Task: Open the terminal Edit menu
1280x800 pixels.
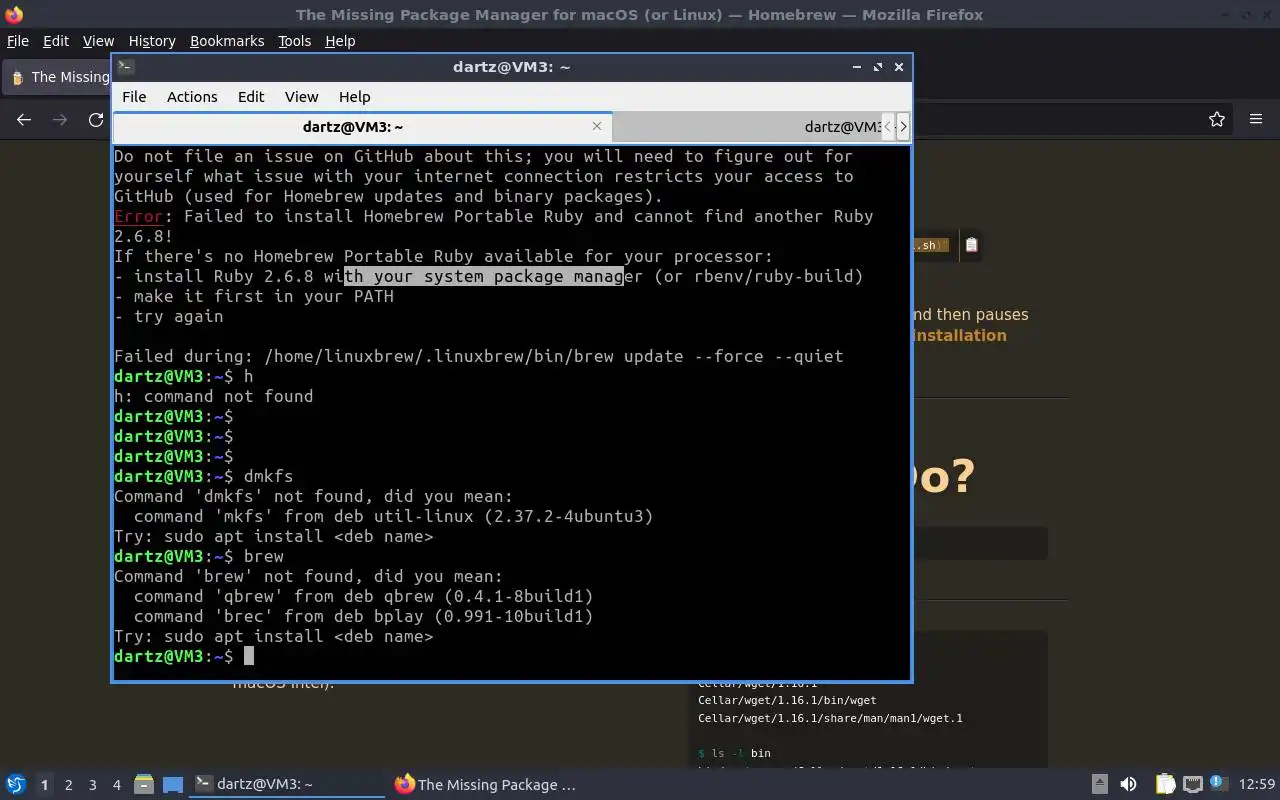Action: point(251,97)
